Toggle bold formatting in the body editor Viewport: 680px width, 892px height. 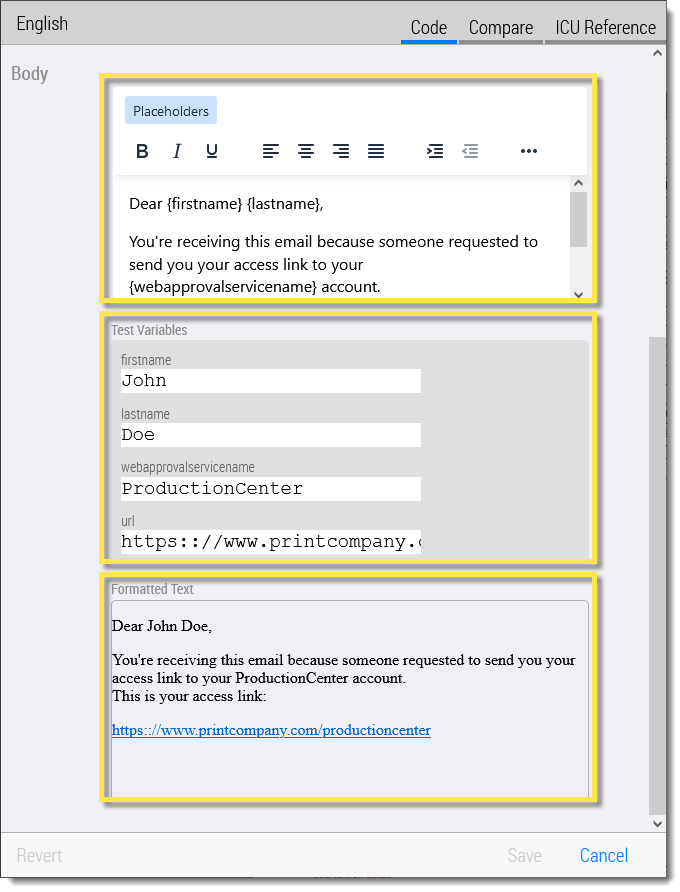(x=142, y=151)
